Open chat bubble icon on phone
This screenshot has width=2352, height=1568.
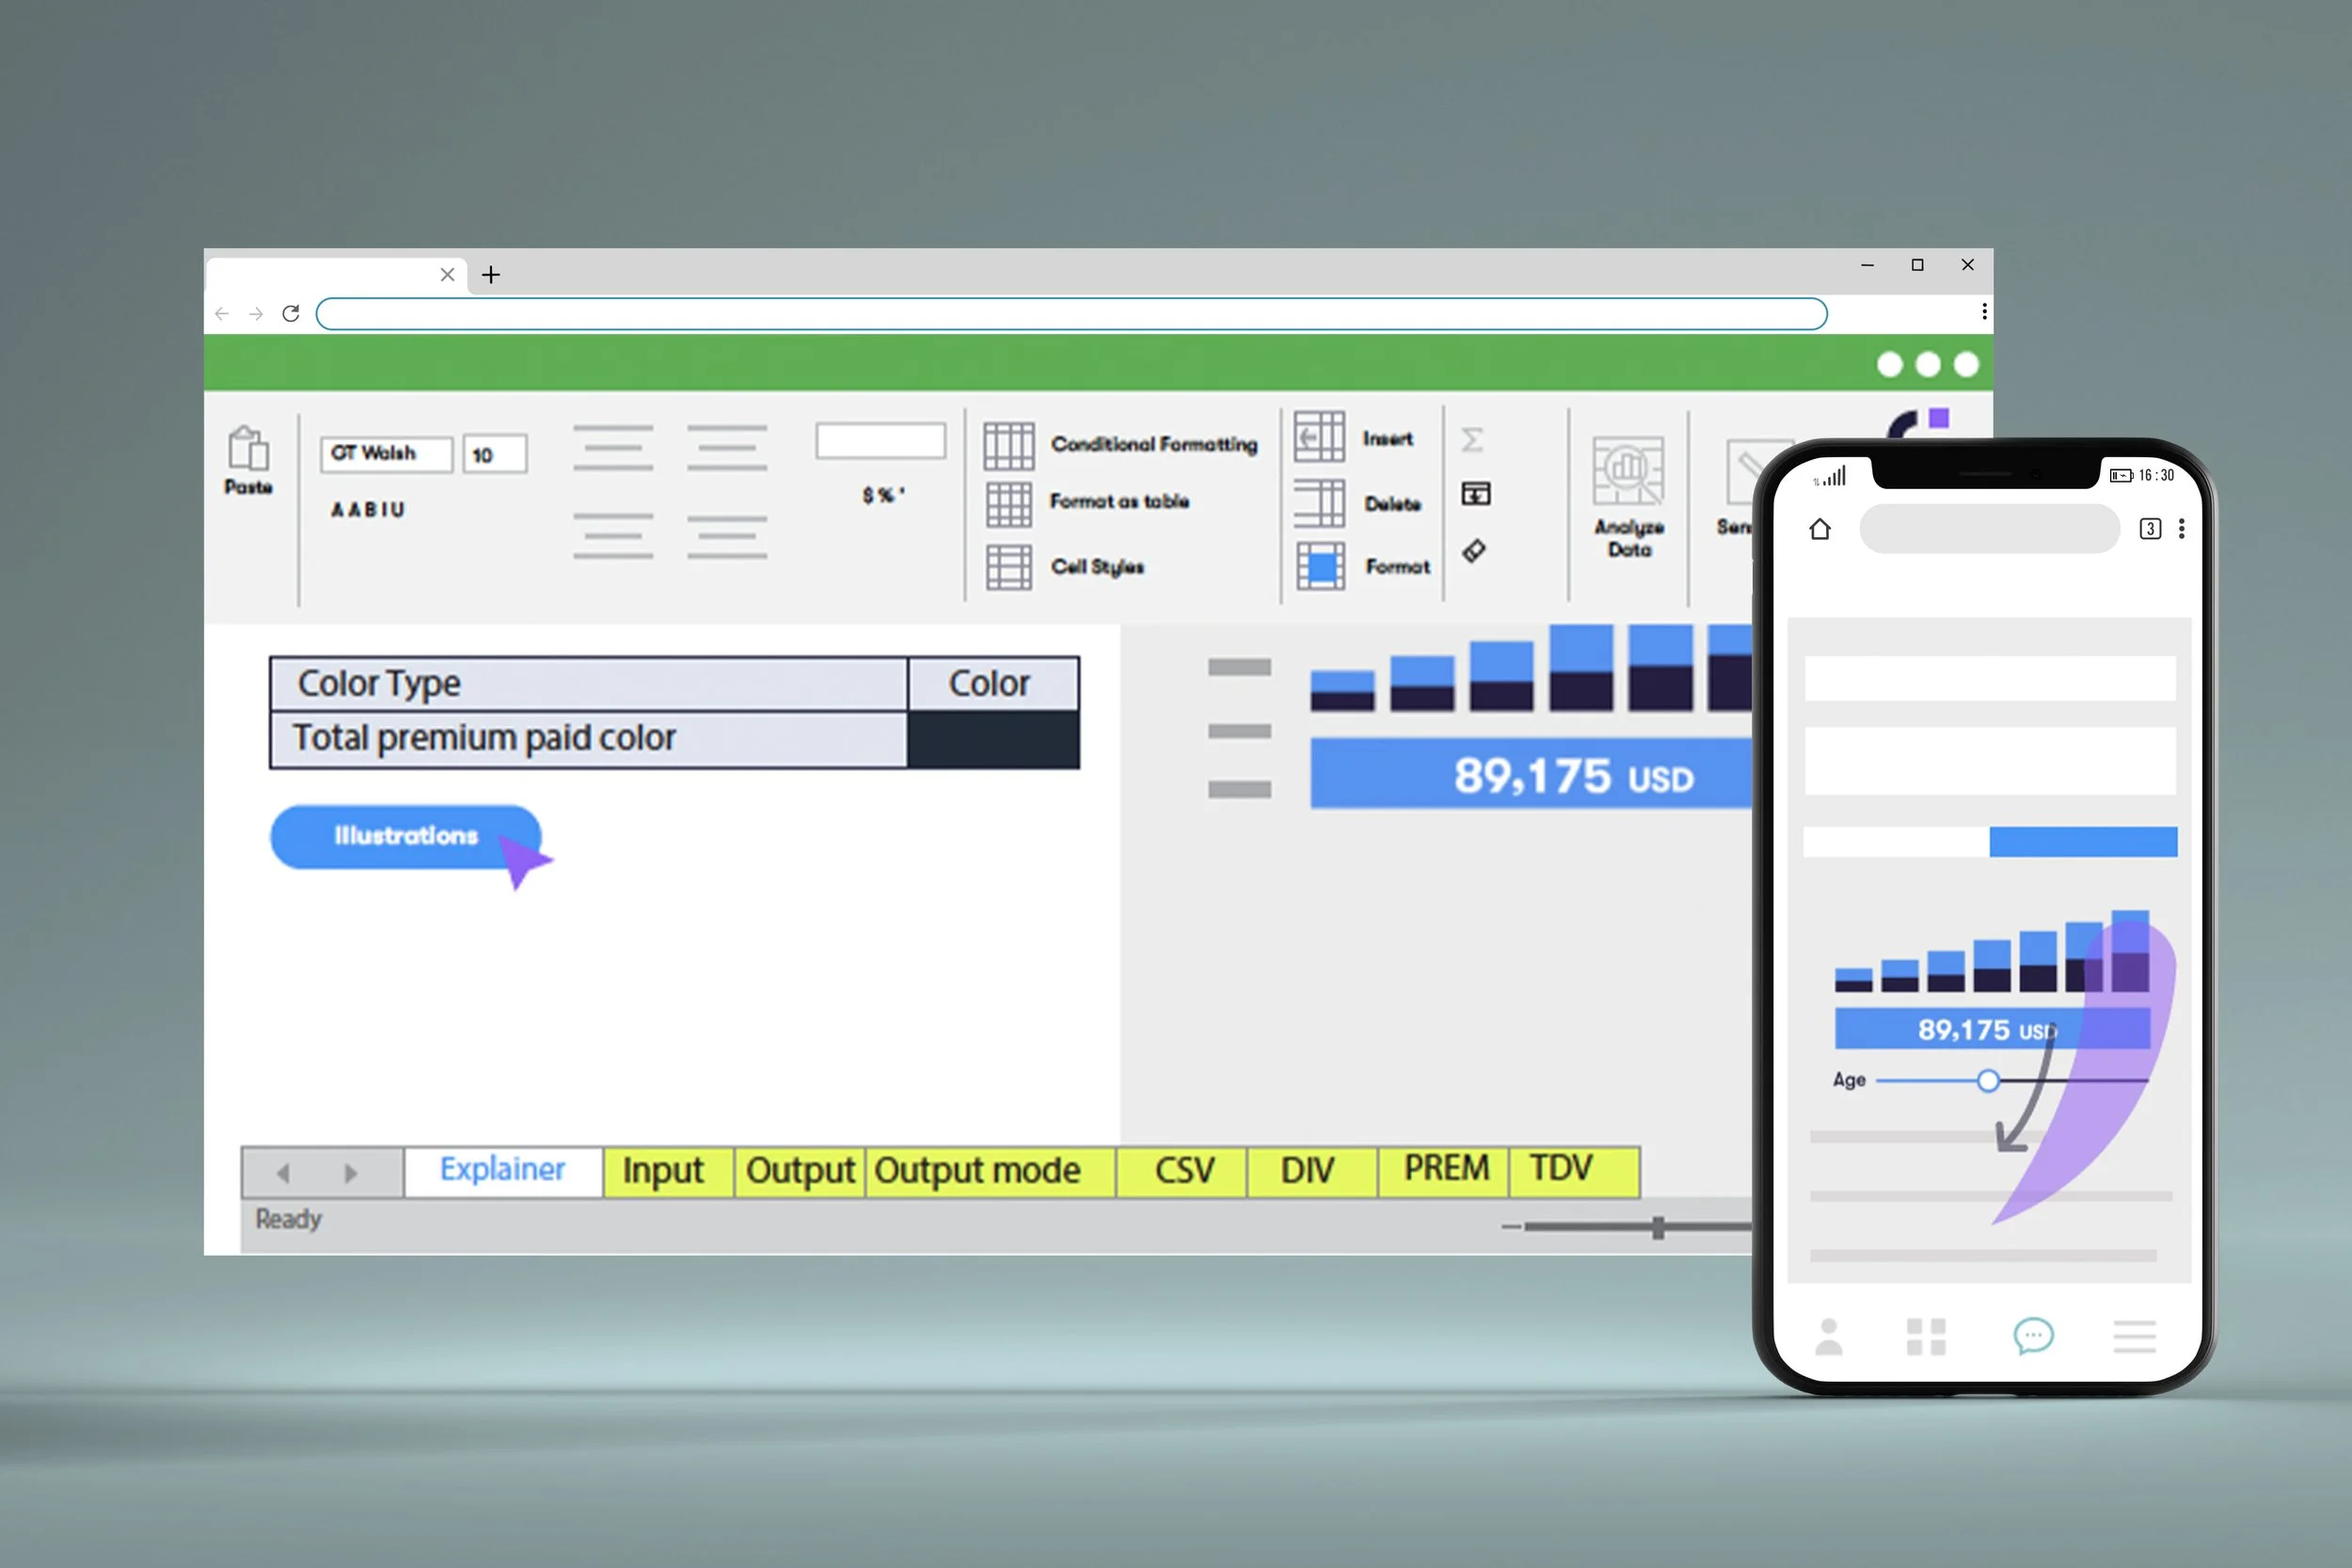(x=2032, y=1336)
